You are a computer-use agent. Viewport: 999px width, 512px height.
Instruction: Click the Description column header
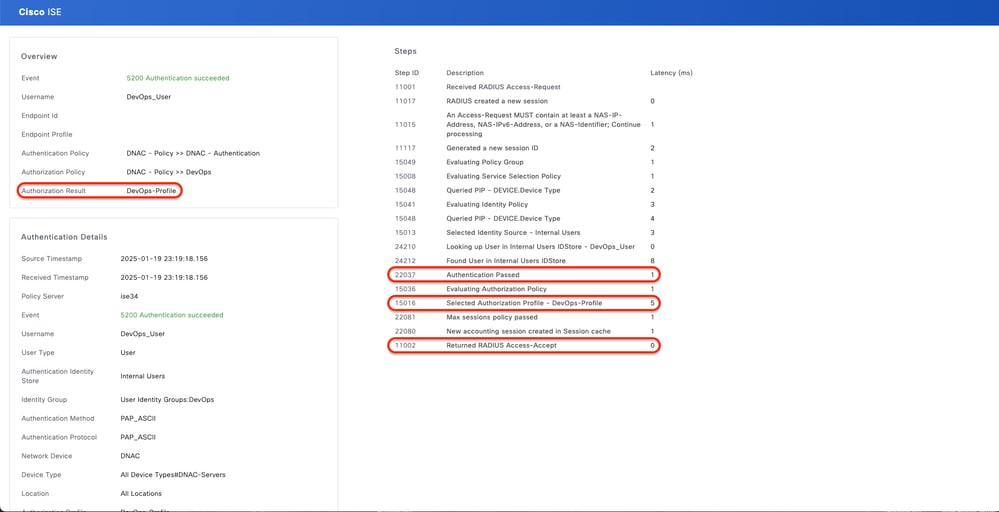click(465, 73)
